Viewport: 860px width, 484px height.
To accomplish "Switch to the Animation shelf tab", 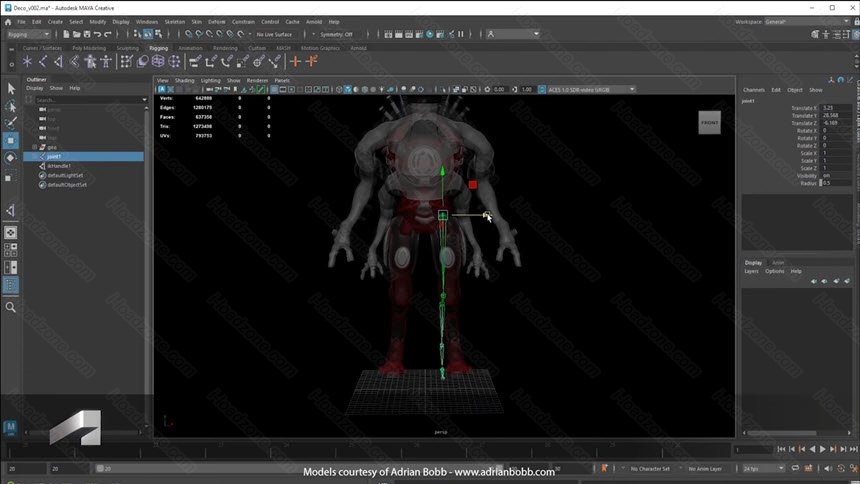I will tap(190, 48).
